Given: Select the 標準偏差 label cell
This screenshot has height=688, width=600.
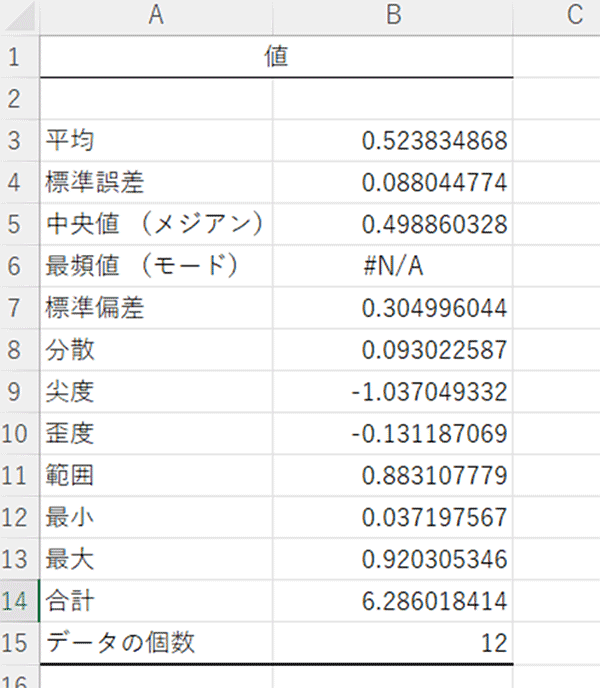Looking at the screenshot, I should tap(156, 308).
